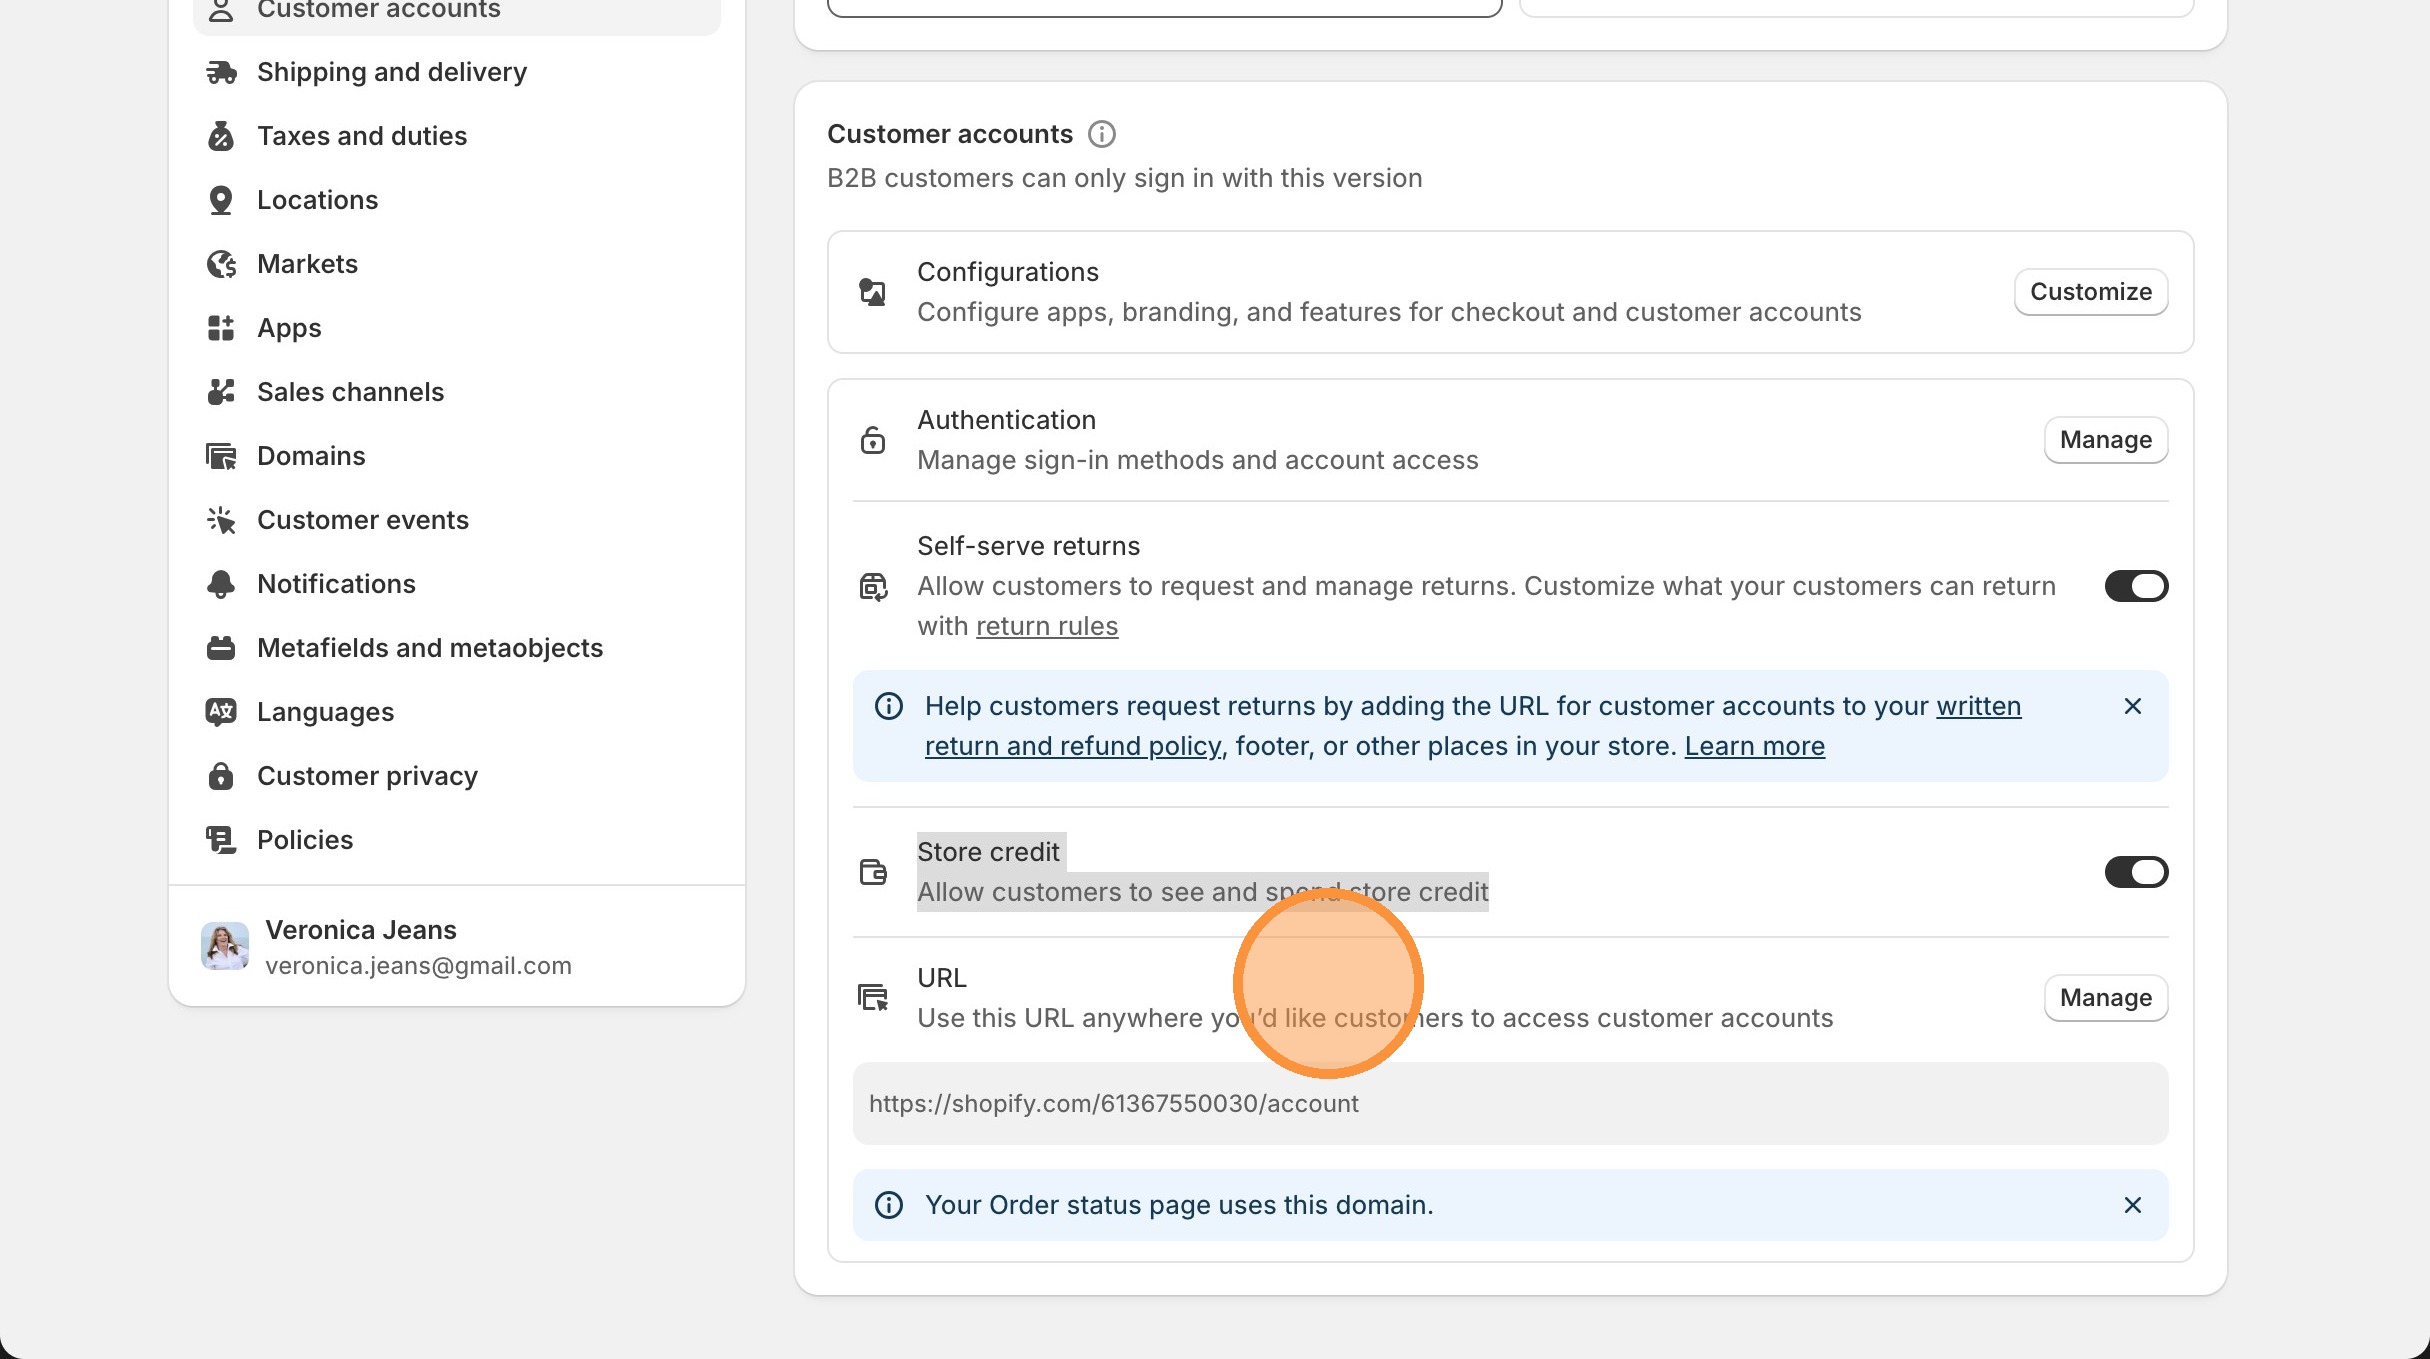This screenshot has width=2430, height=1359.
Task: Open the Policies settings page
Action: [304, 839]
